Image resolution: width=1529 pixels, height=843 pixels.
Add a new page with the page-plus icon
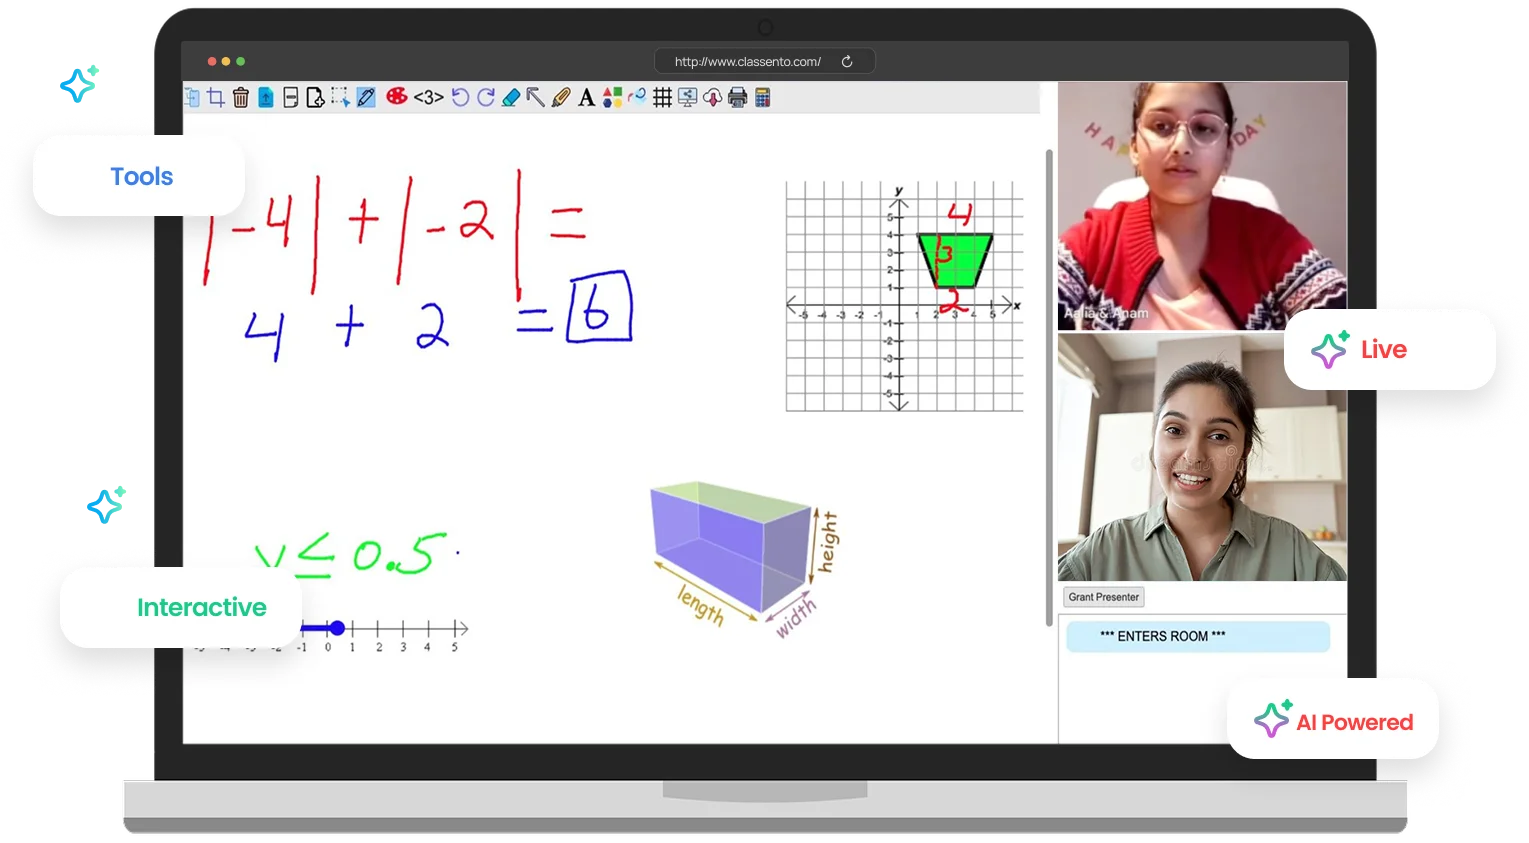click(315, 97)
